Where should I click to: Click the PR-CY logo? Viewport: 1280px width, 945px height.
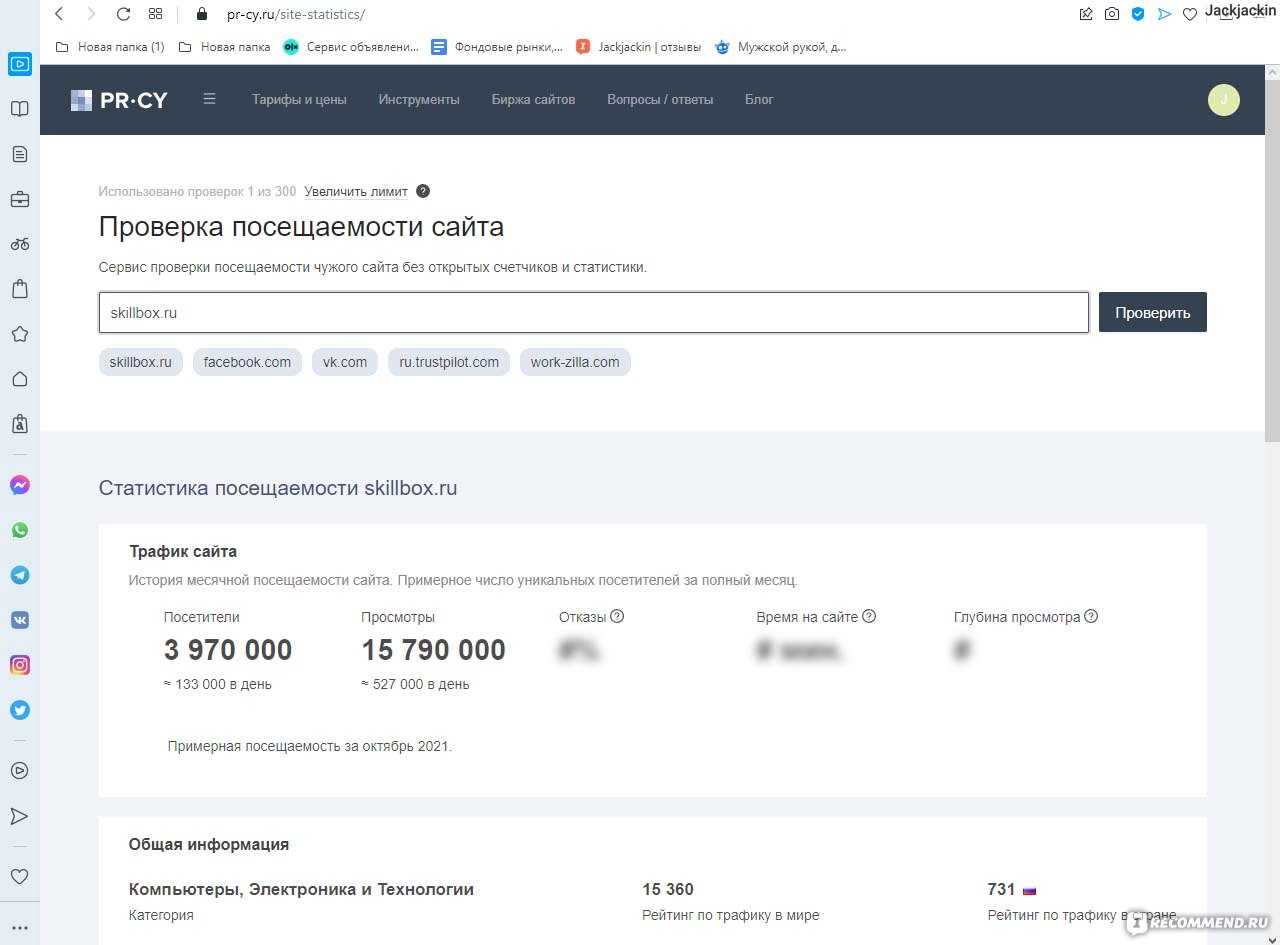pyautogui.click(x=119, y=99)
